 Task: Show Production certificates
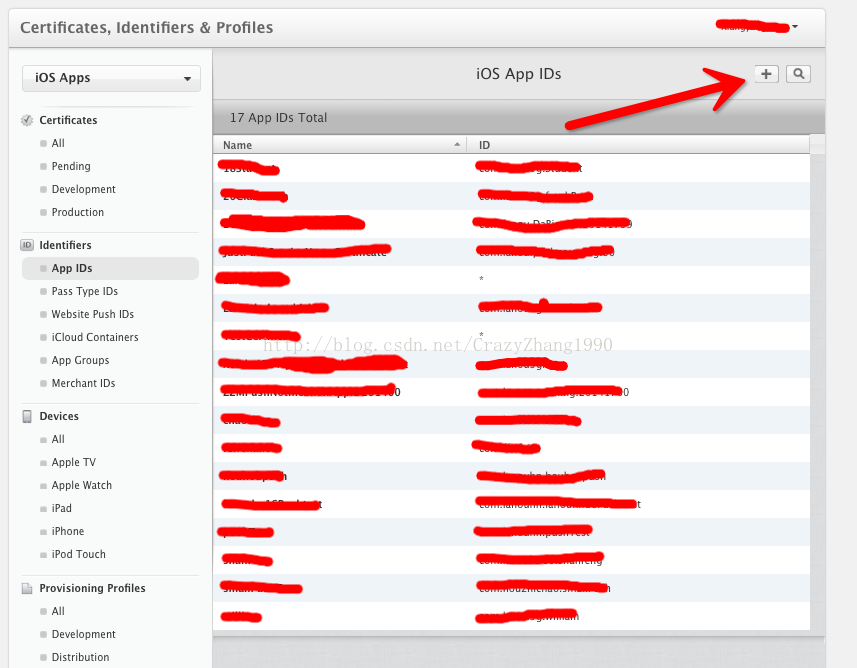click(78, 212)
